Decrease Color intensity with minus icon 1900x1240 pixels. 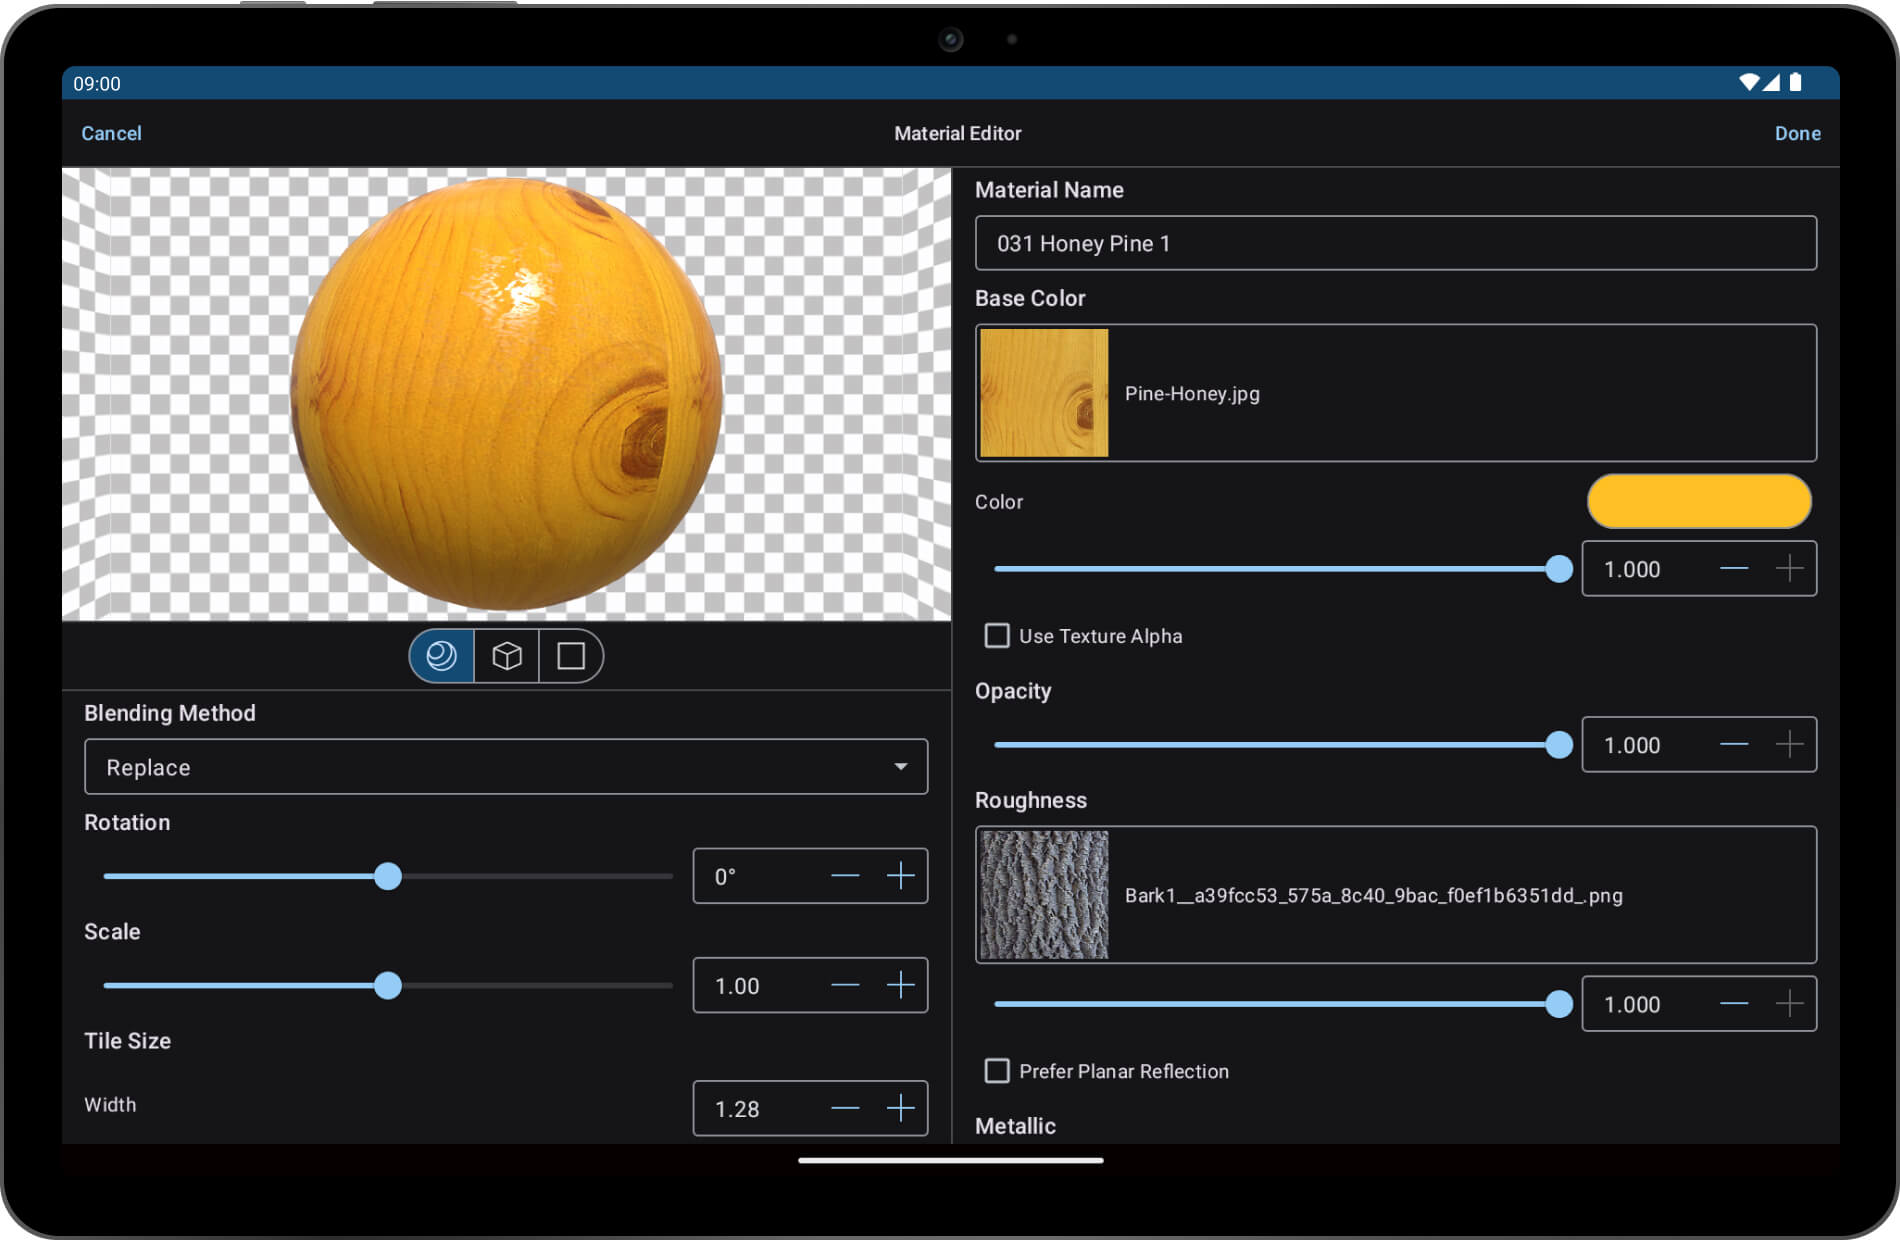[x=1734, y=569]
